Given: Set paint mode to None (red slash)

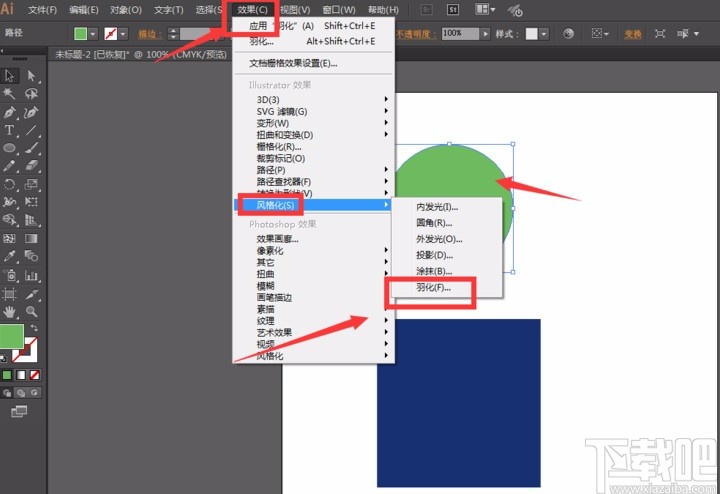Looking at the screenshot, I should pos(34,375).
